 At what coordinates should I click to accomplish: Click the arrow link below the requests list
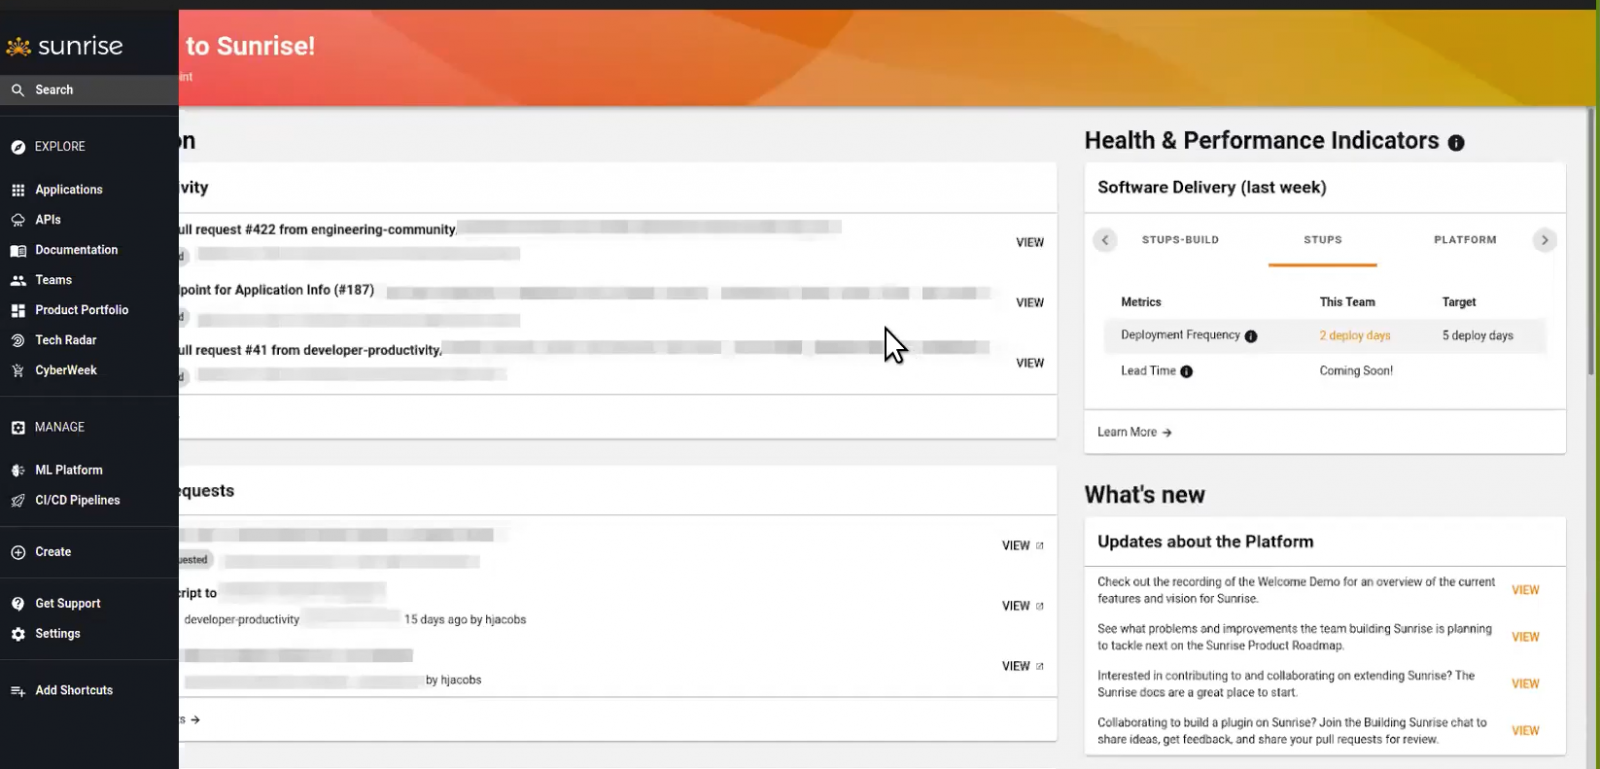(x=190, y=720)
